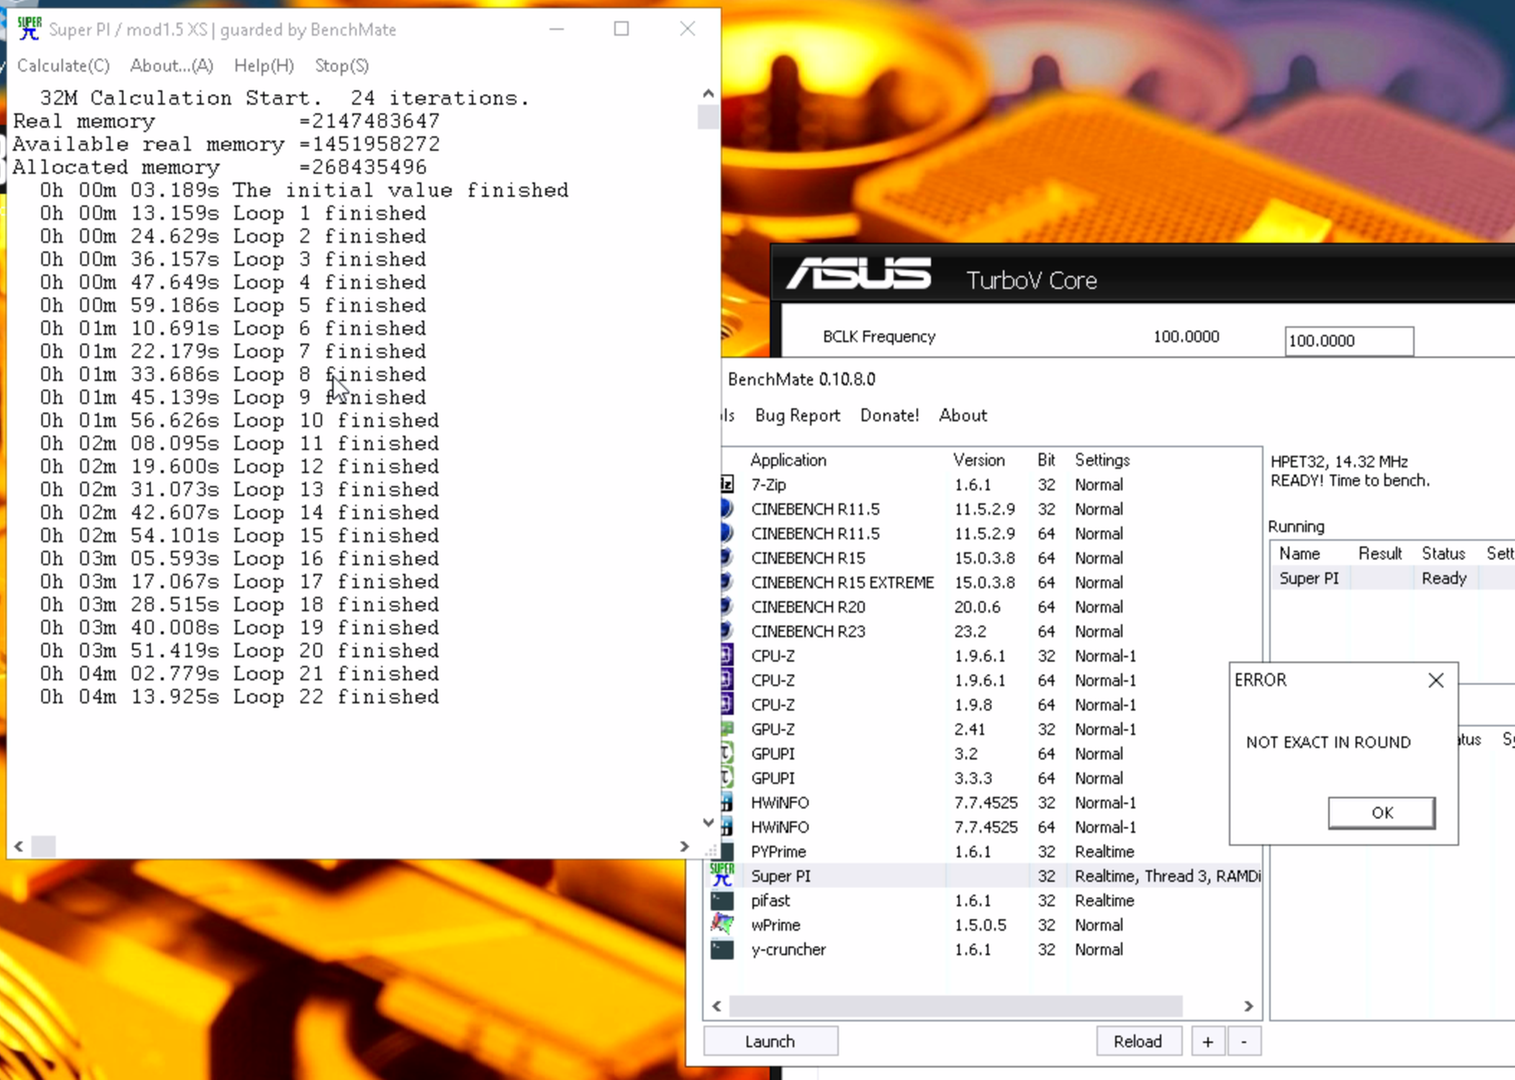
Task: Open the Calculate(C) menu
Action: tap(63, 65)
